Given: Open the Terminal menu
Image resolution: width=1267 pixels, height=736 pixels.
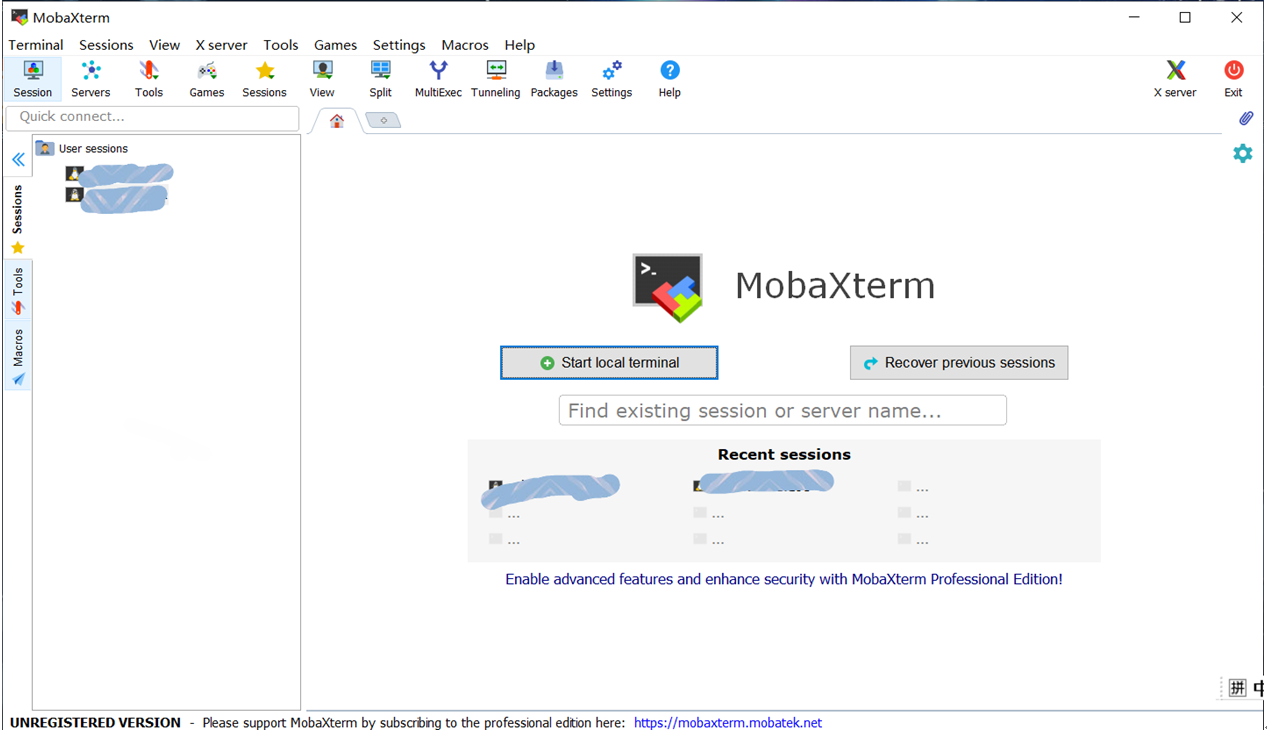Looking at the screenshot, I should pyautogui.click(x=36, y=45).
